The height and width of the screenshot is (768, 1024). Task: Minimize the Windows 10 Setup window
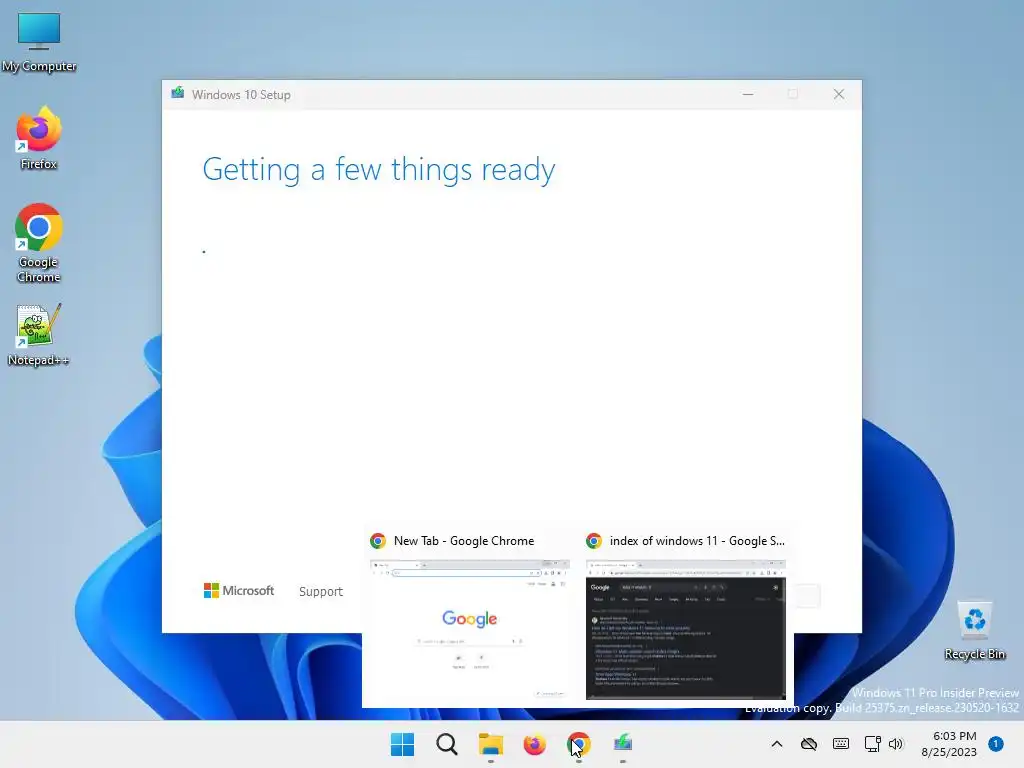coord(748,95)
